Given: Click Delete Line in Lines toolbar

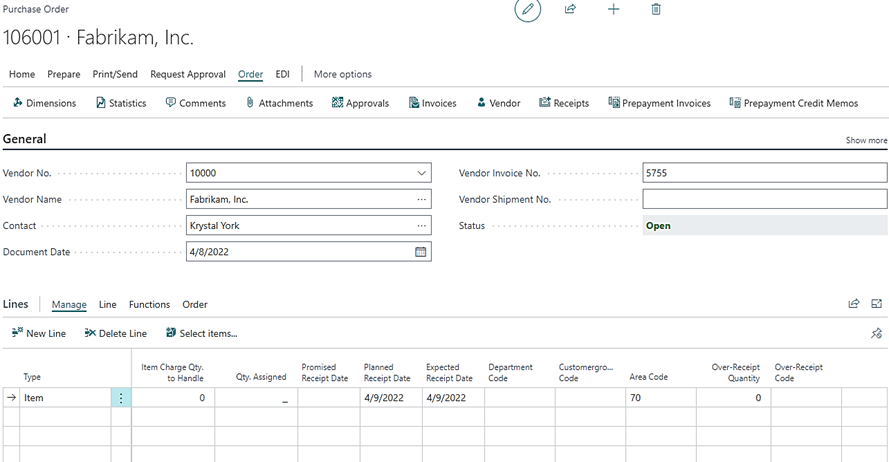Looking at the screenshot, I should click(x=116, y=333).
